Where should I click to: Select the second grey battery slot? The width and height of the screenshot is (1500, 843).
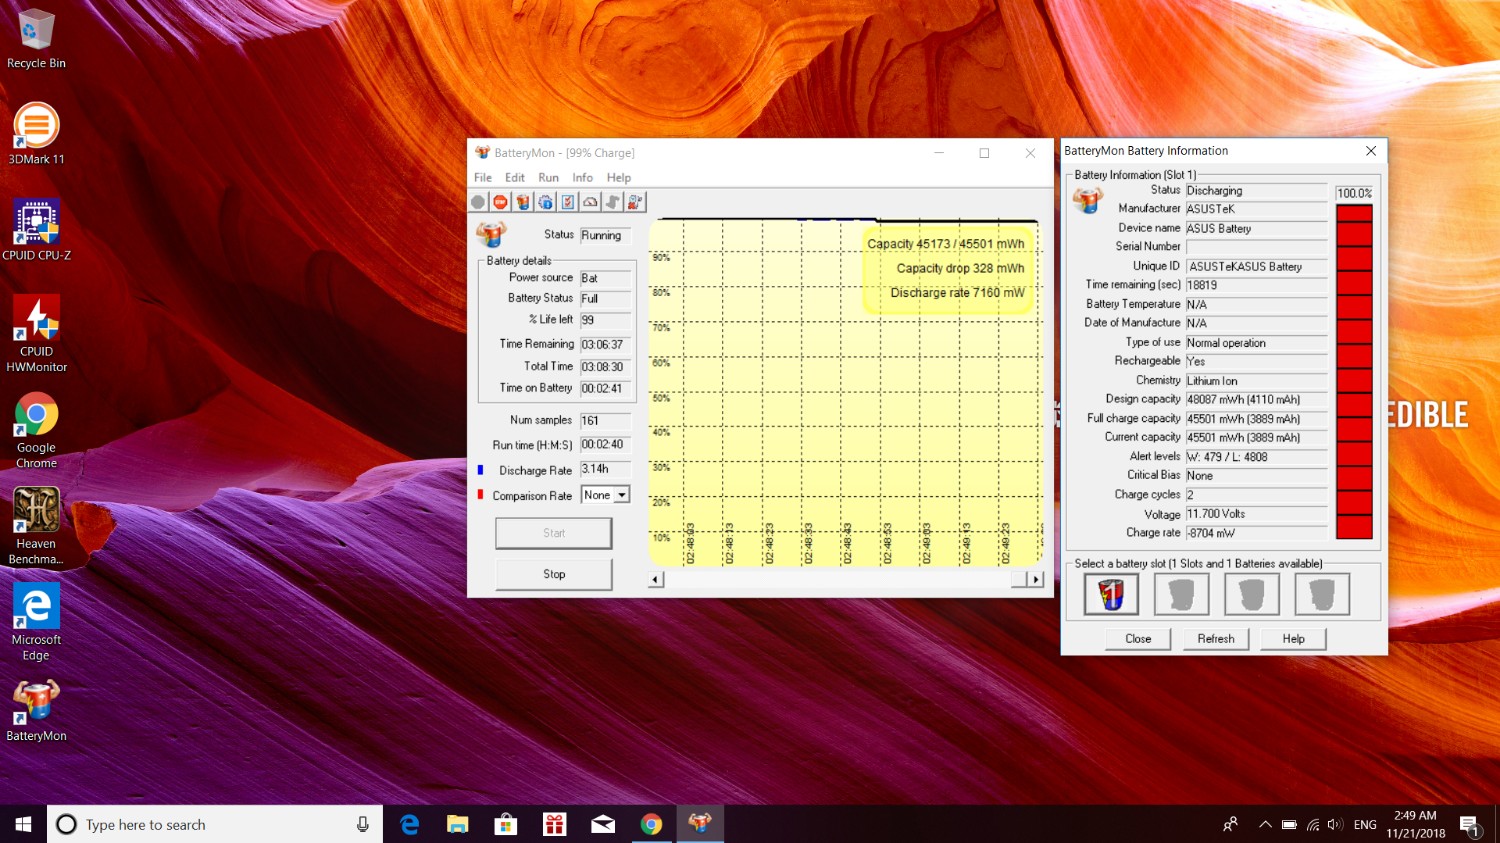(1181, 594)
